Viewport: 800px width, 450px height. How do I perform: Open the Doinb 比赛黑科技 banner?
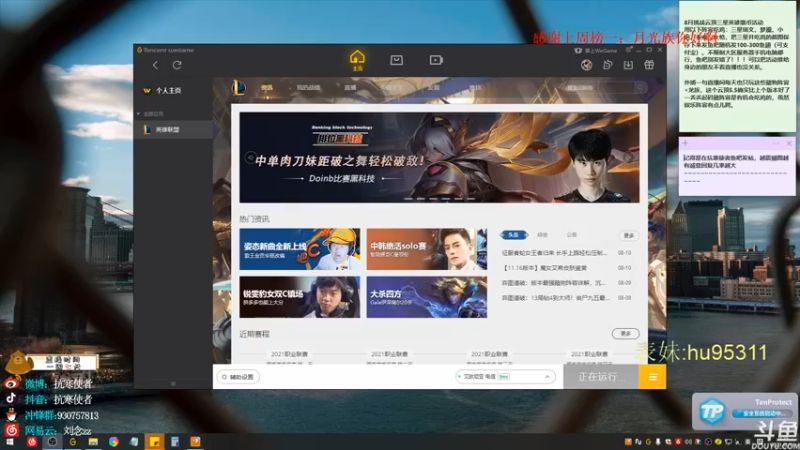(x=439, y=157)
